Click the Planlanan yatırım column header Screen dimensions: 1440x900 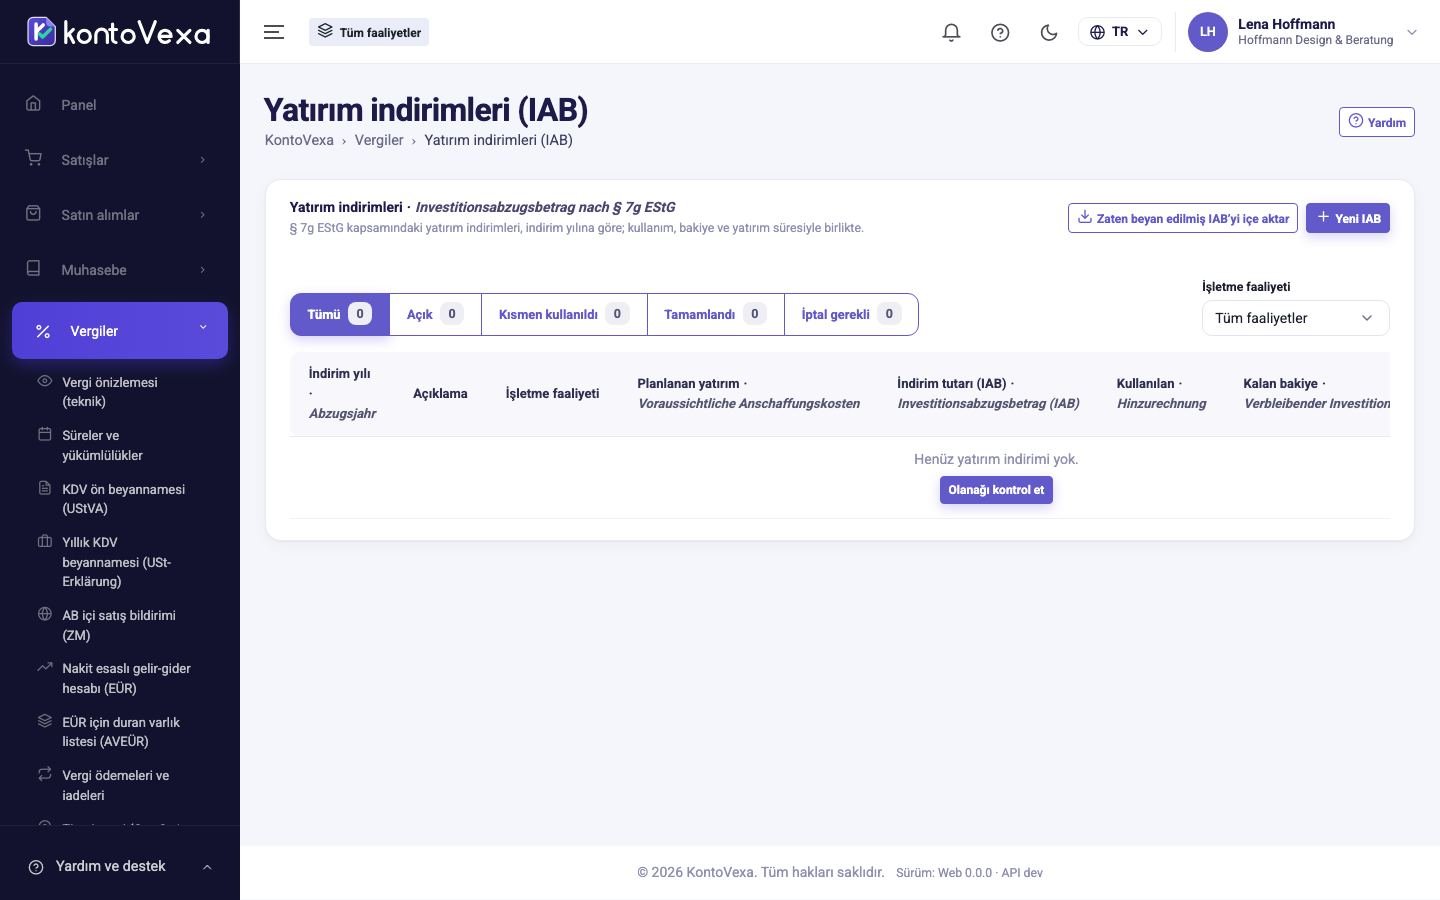[749, 393]
